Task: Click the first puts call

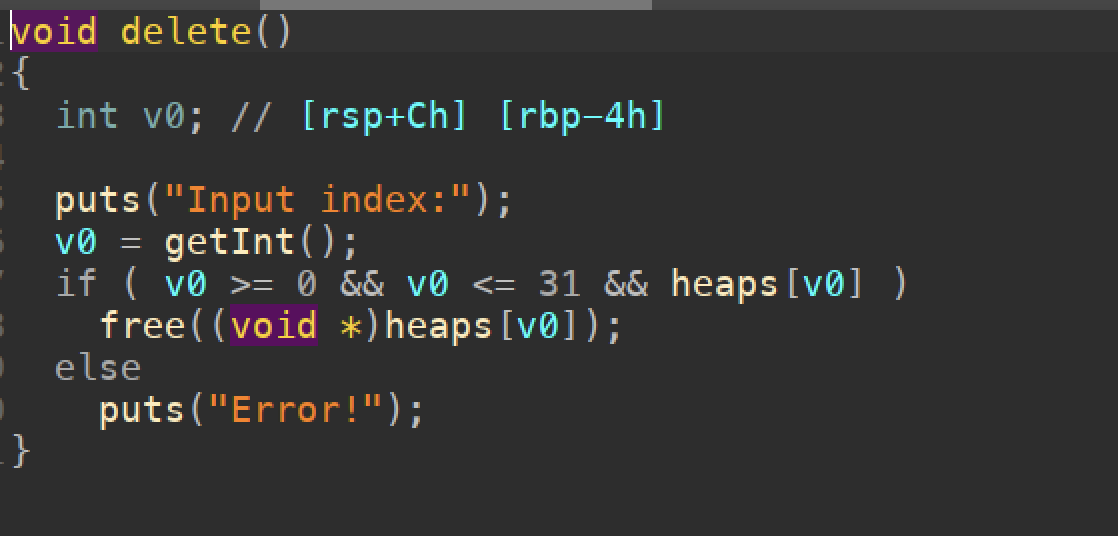Action: [98, 202]
